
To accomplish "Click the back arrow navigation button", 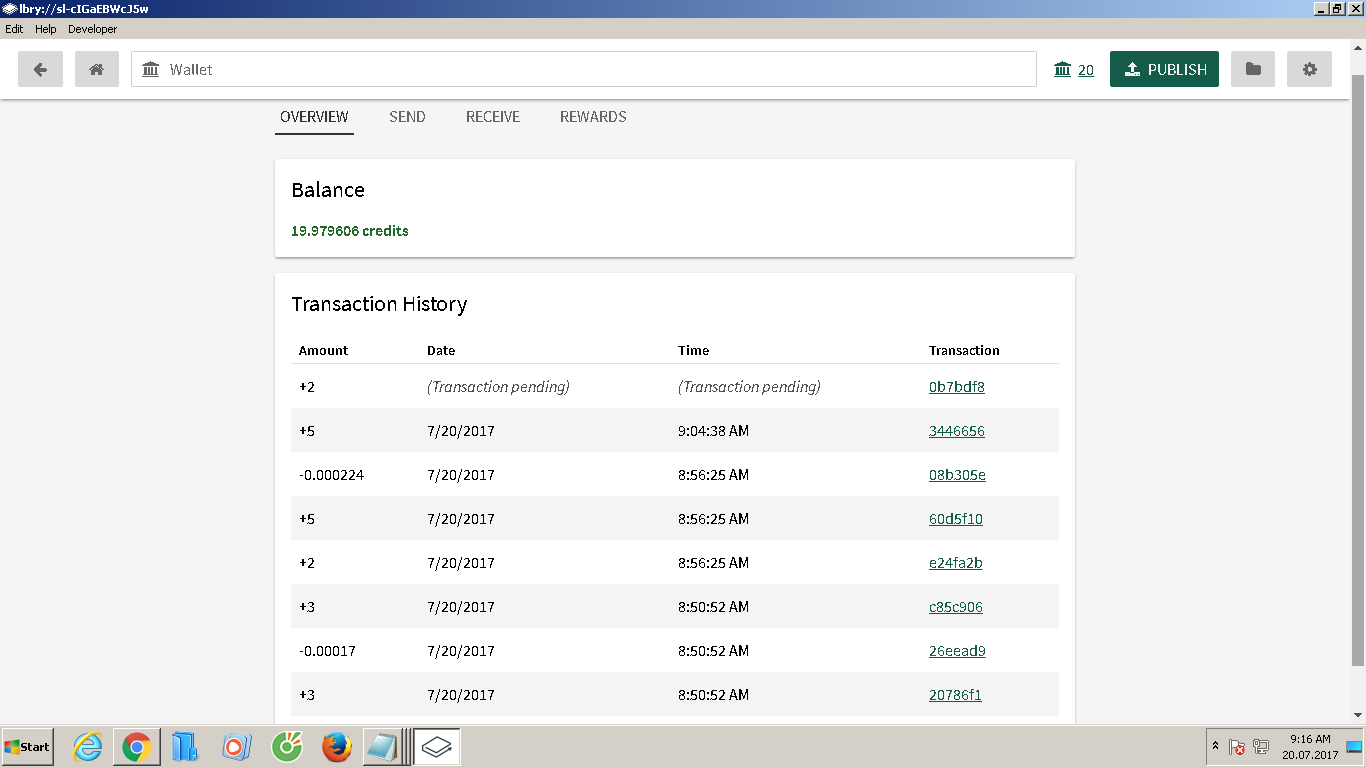I will pos(40,69).
